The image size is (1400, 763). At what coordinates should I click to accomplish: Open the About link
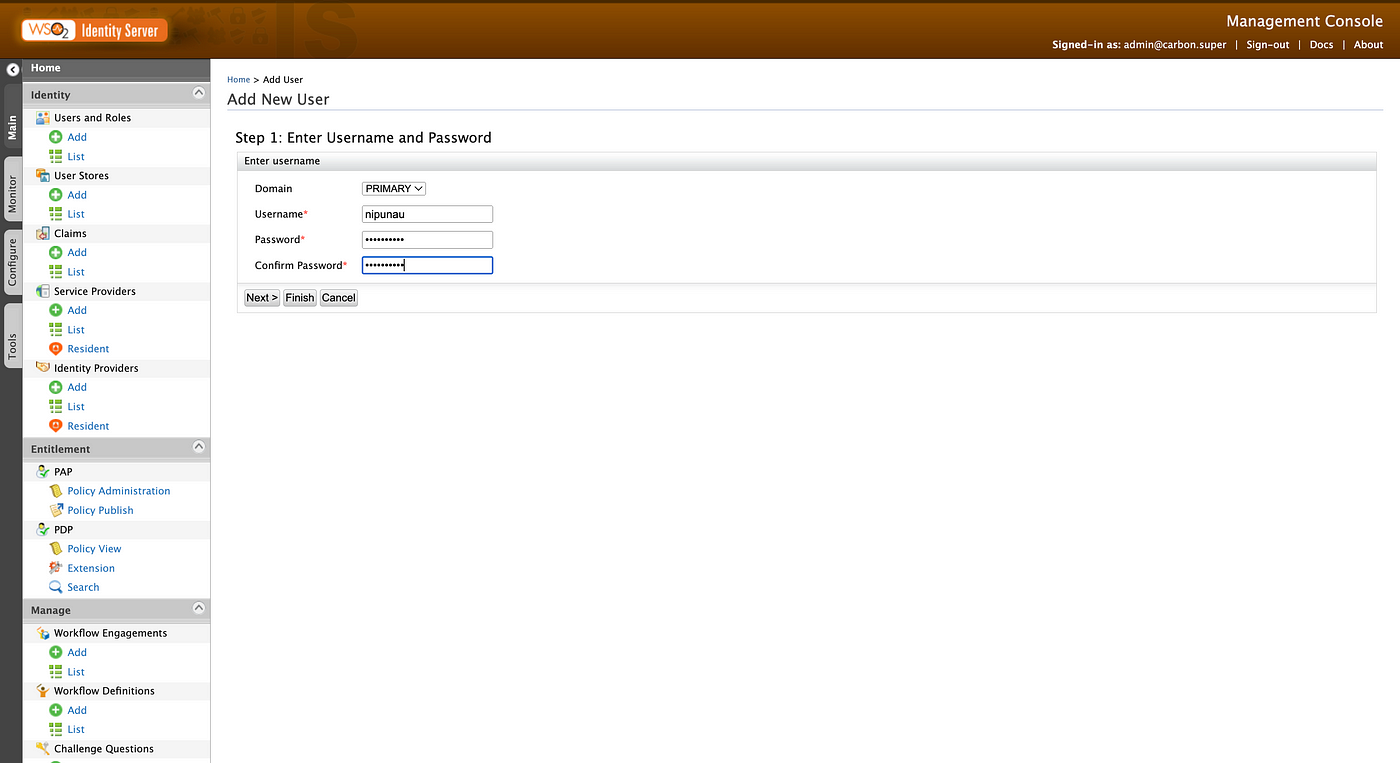point(1369,45)
